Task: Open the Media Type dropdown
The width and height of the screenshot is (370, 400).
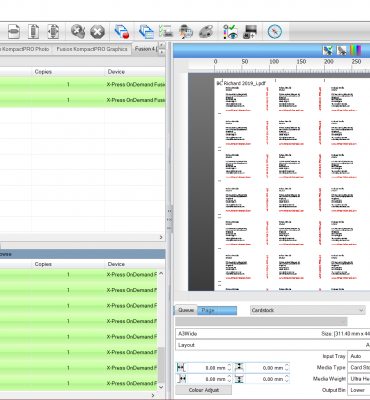Action: click(x=359, y=368)
